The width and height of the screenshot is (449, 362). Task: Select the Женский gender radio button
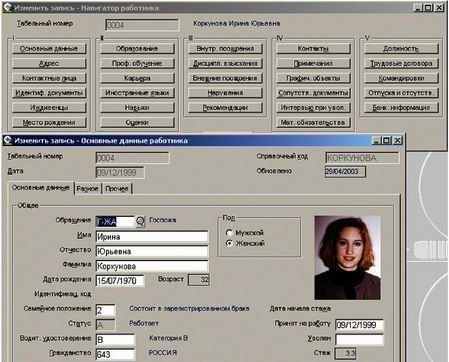tap(229, 243)
